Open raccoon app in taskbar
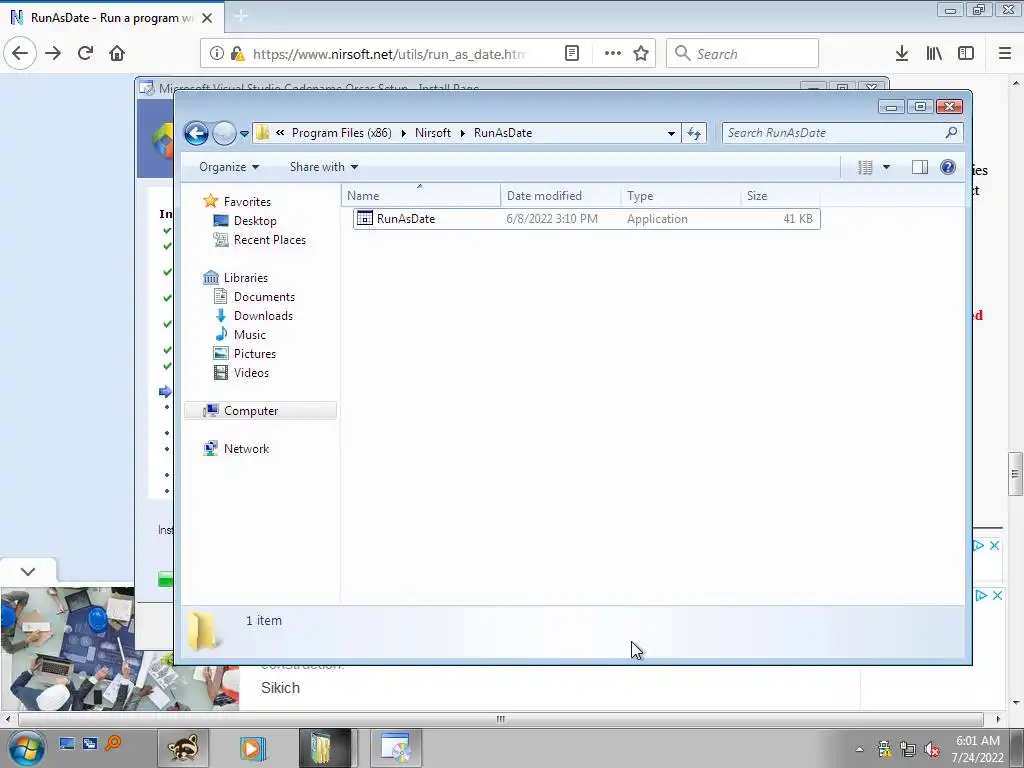Screen dimensions: 1024x768 (x=184, y=748)
